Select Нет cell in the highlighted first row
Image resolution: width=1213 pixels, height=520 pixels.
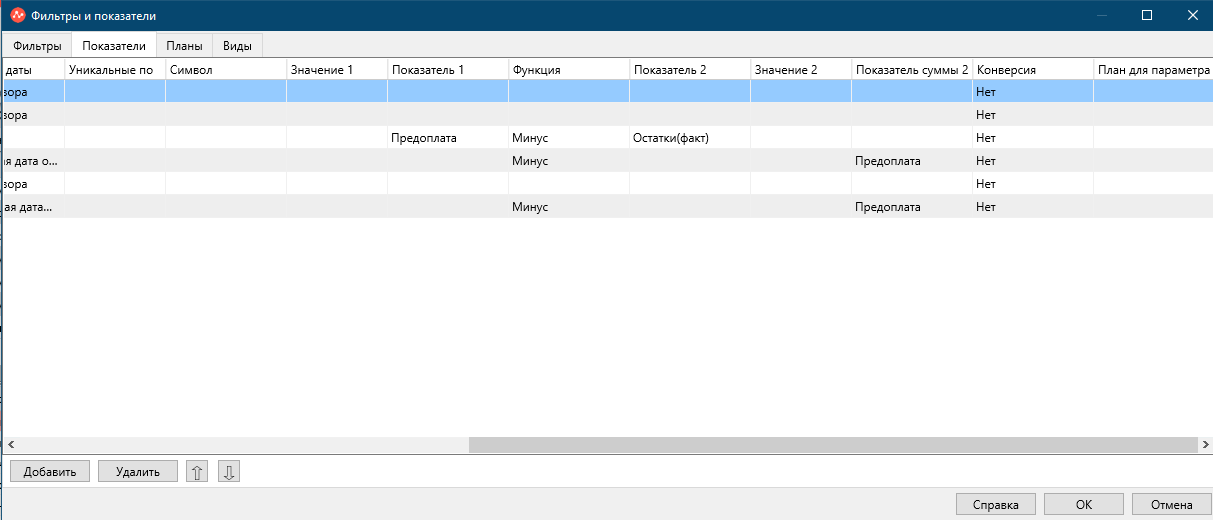click(x=1033, y=92)
